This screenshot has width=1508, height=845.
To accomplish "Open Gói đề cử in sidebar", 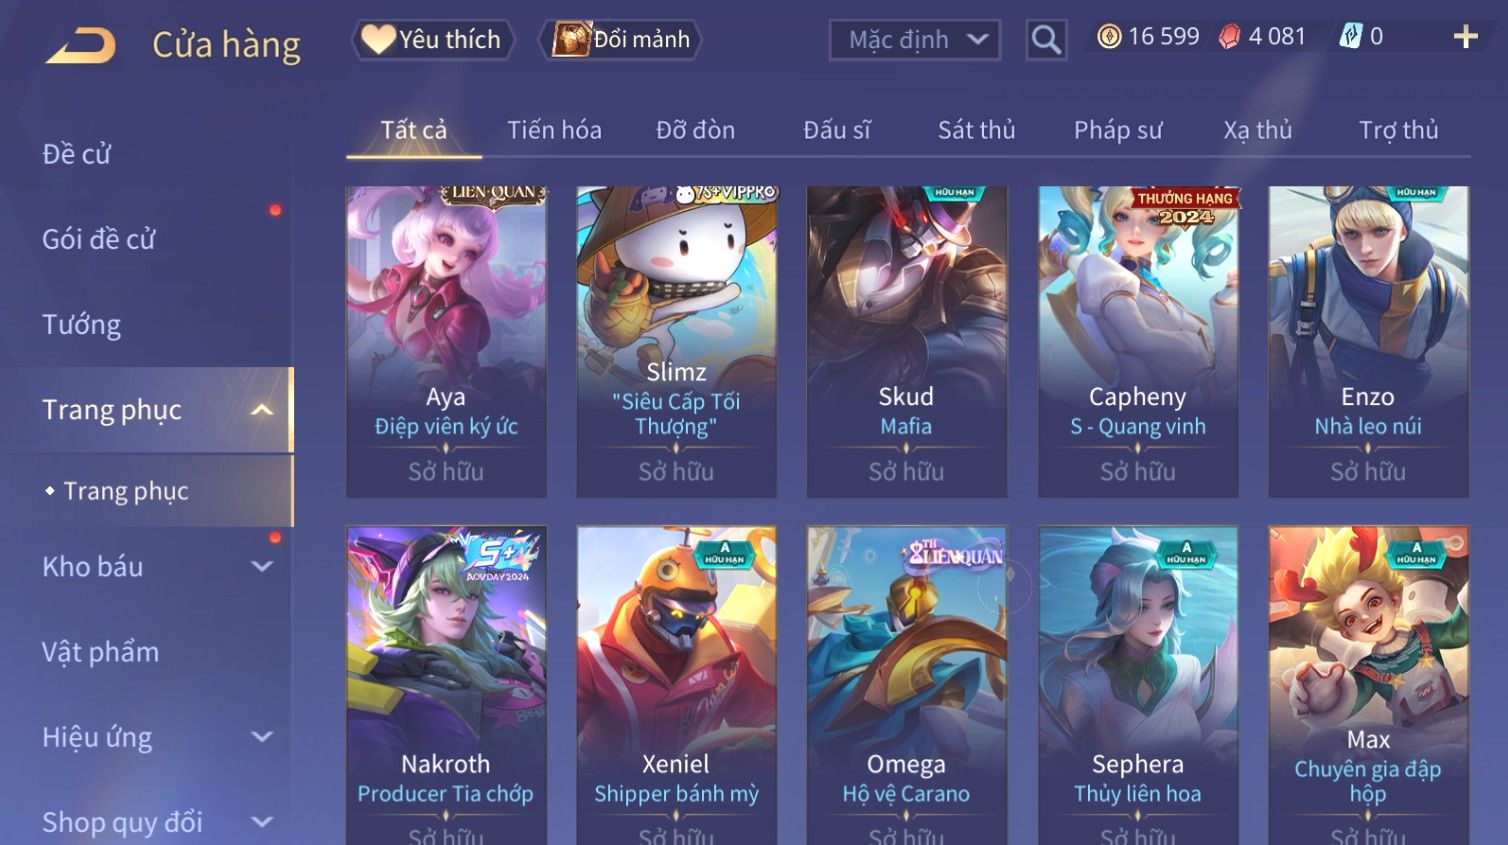I will 99,240.
